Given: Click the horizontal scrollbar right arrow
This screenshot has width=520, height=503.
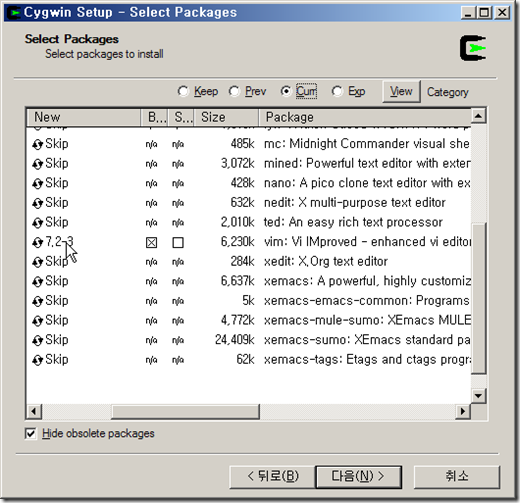Looking at the screenshot, I should point(463,412).
